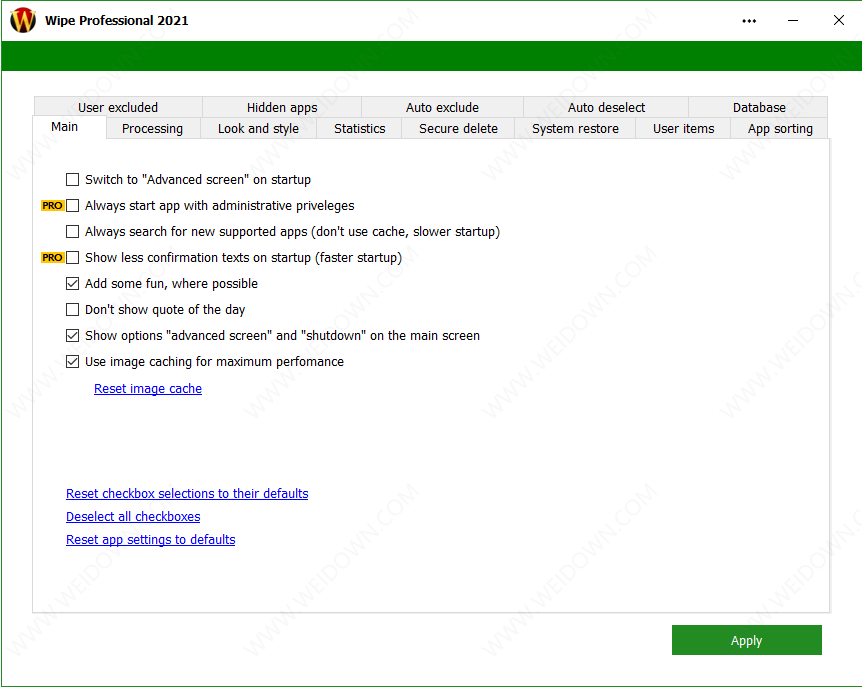Image resolution: width=862 pixels, height=687 pixels.
Task: Open the three-dots more options menu
Action: (x=749, y=21)
